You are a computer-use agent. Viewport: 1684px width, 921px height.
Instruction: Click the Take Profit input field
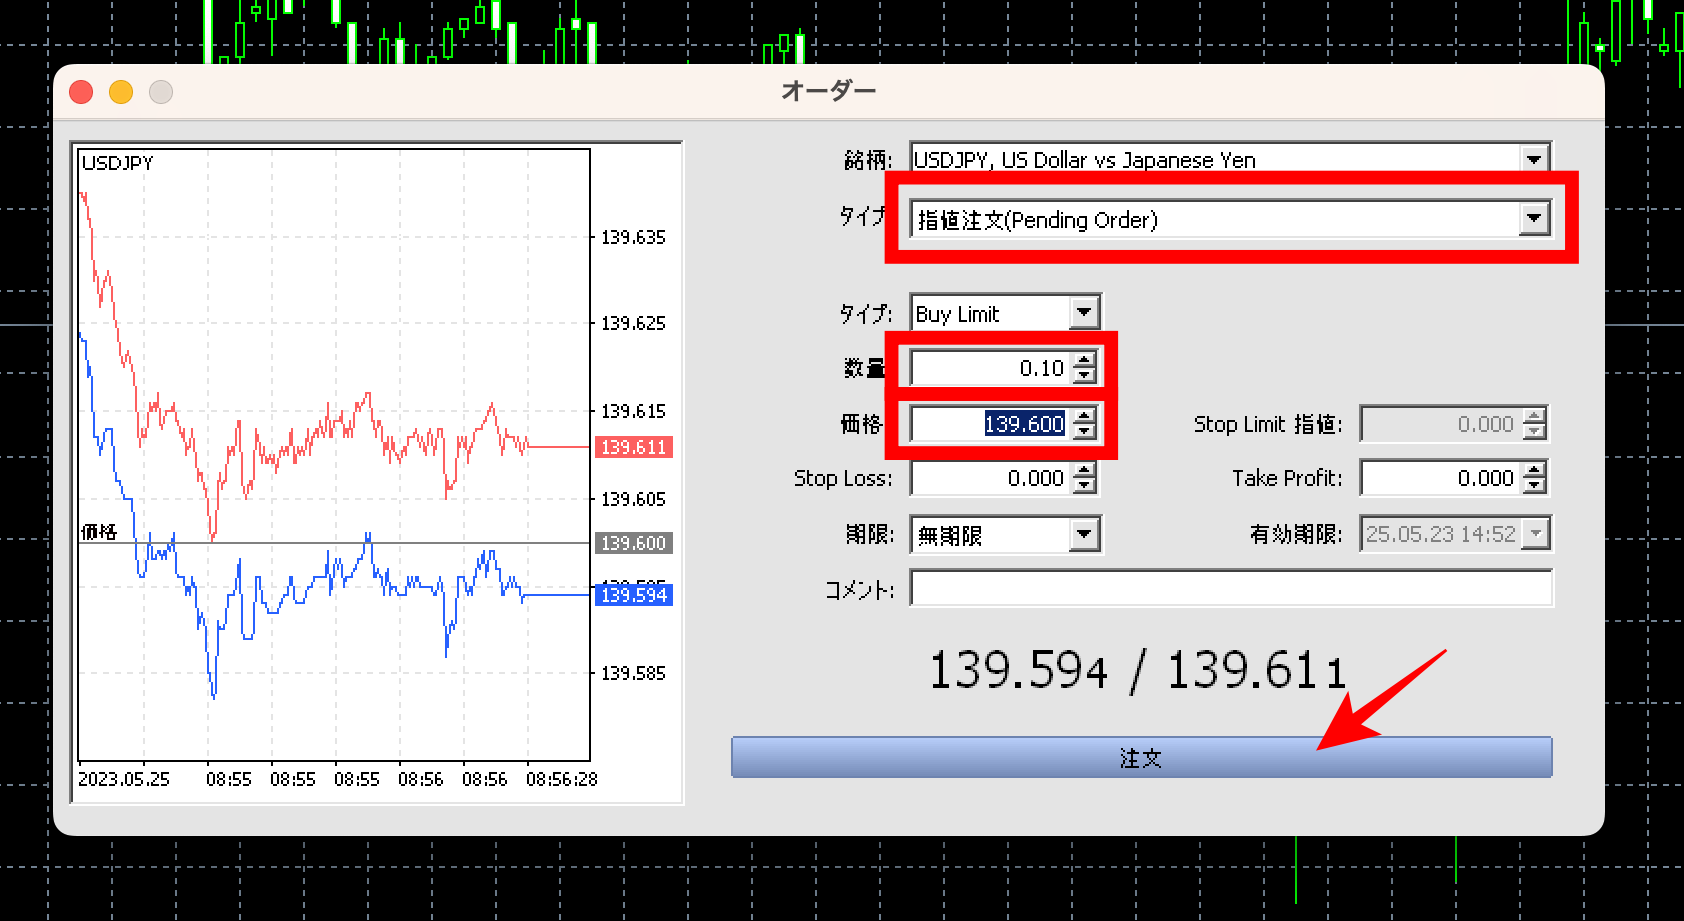pos(1440,478)
